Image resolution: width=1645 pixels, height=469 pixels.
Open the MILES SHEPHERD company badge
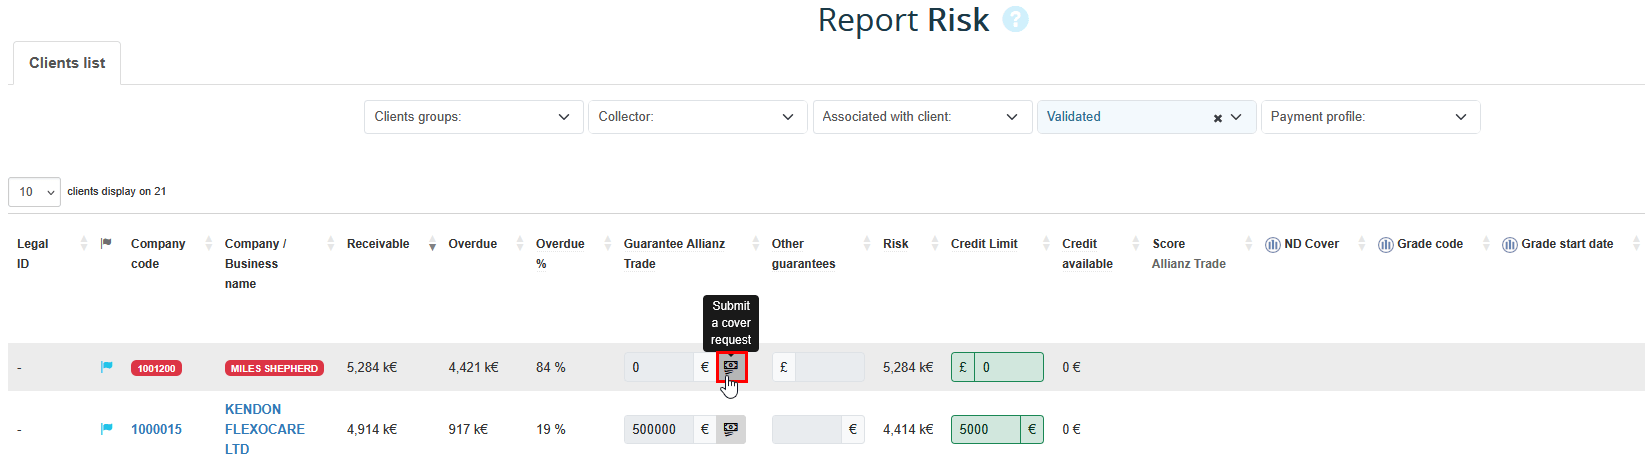point(274,368)
